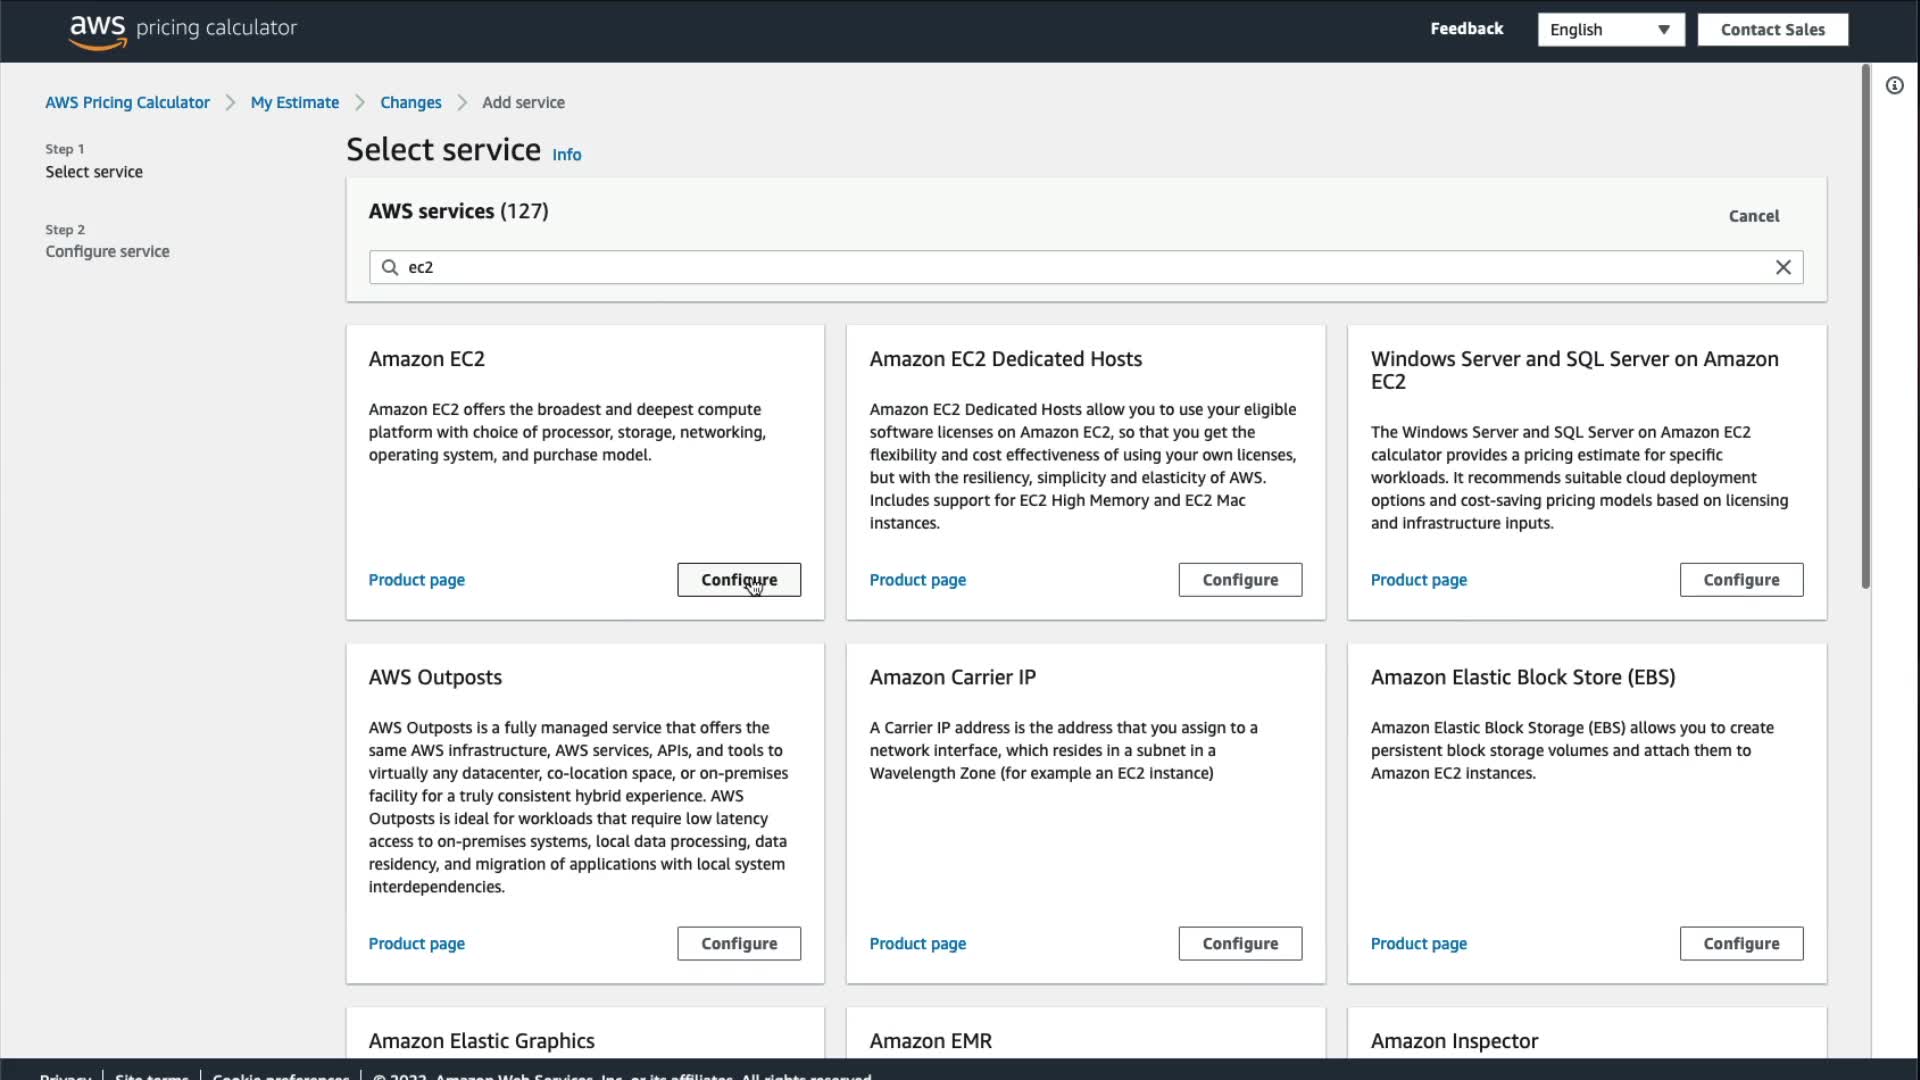Configure the AWS Outposts service
Image resolution: width=1920 pixels, height=1080 pixels.
(738, 944)
